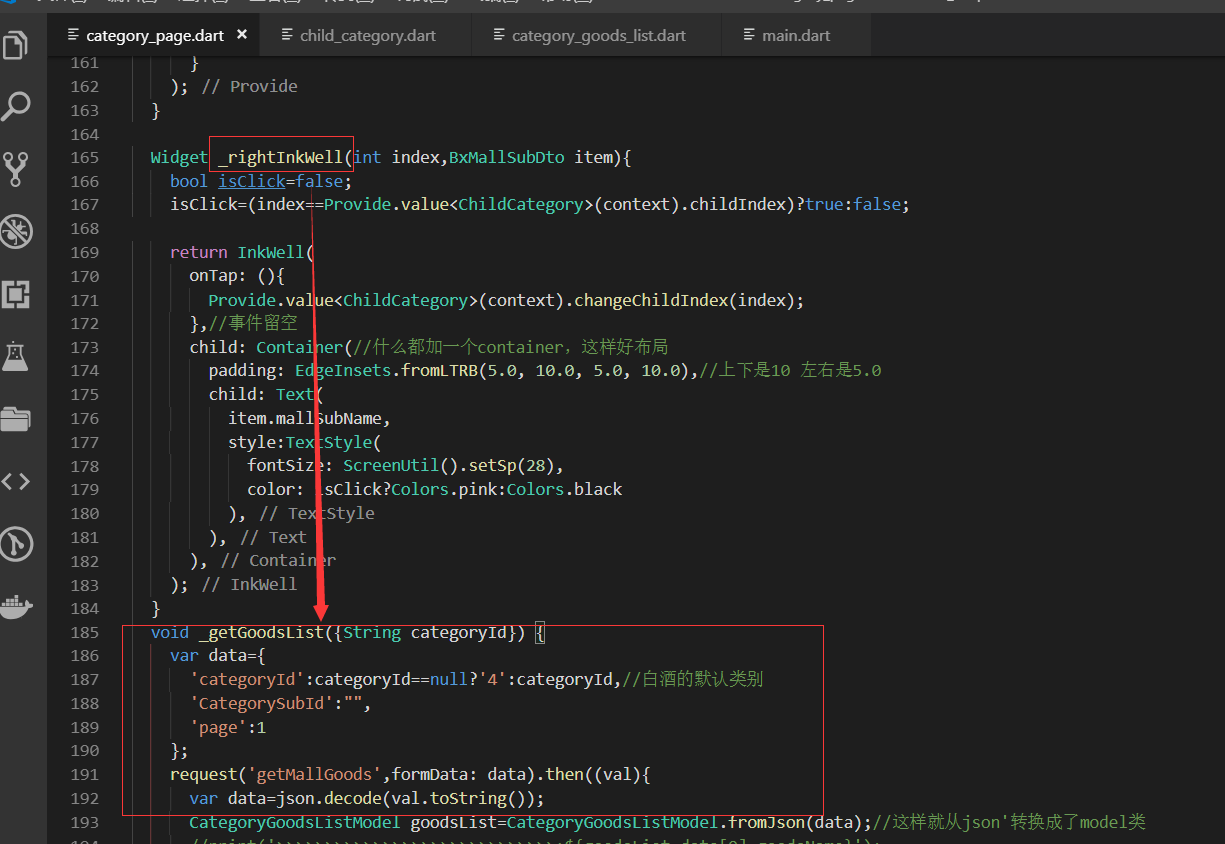Switch to the category_page.dart tab
This screenshot has width=1225, height=844.
click(x=153, y=35)
